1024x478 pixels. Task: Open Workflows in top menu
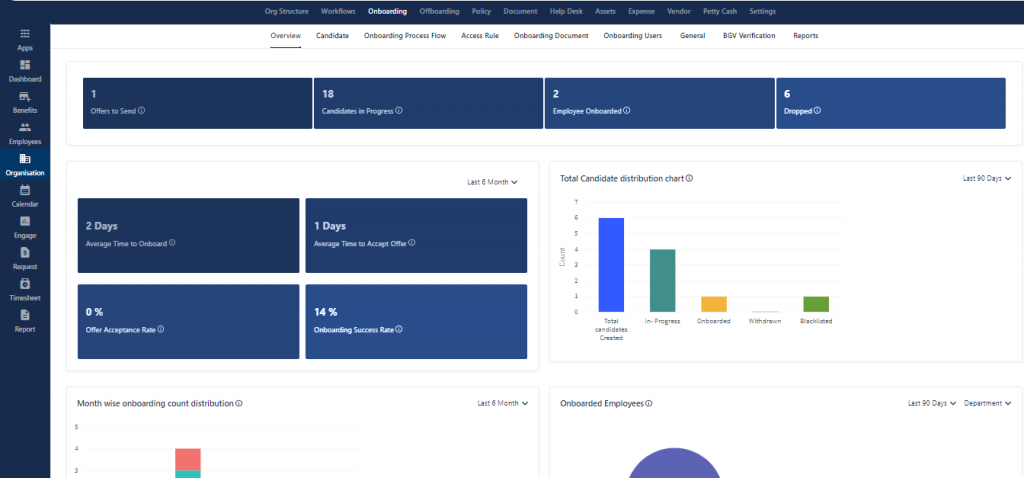coord(338,12)
